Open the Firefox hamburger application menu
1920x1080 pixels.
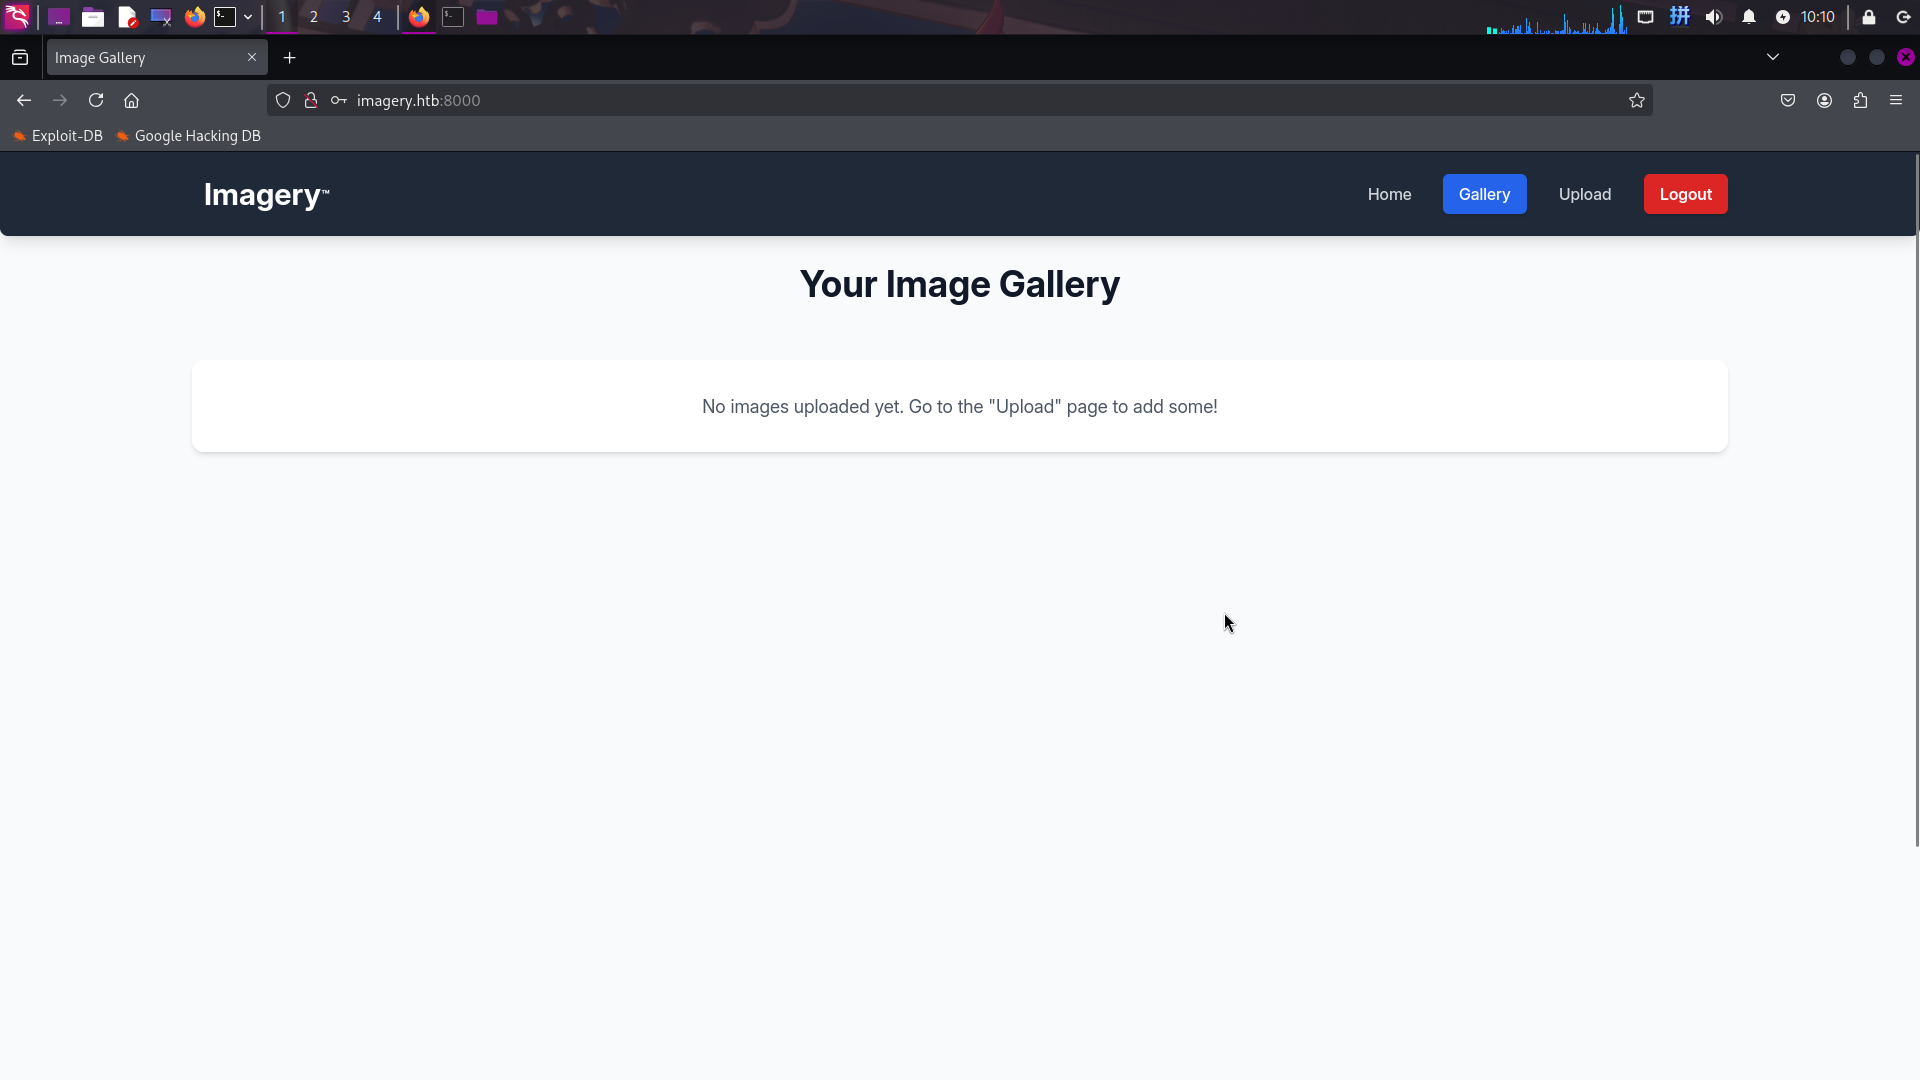tap(1896, 100)
